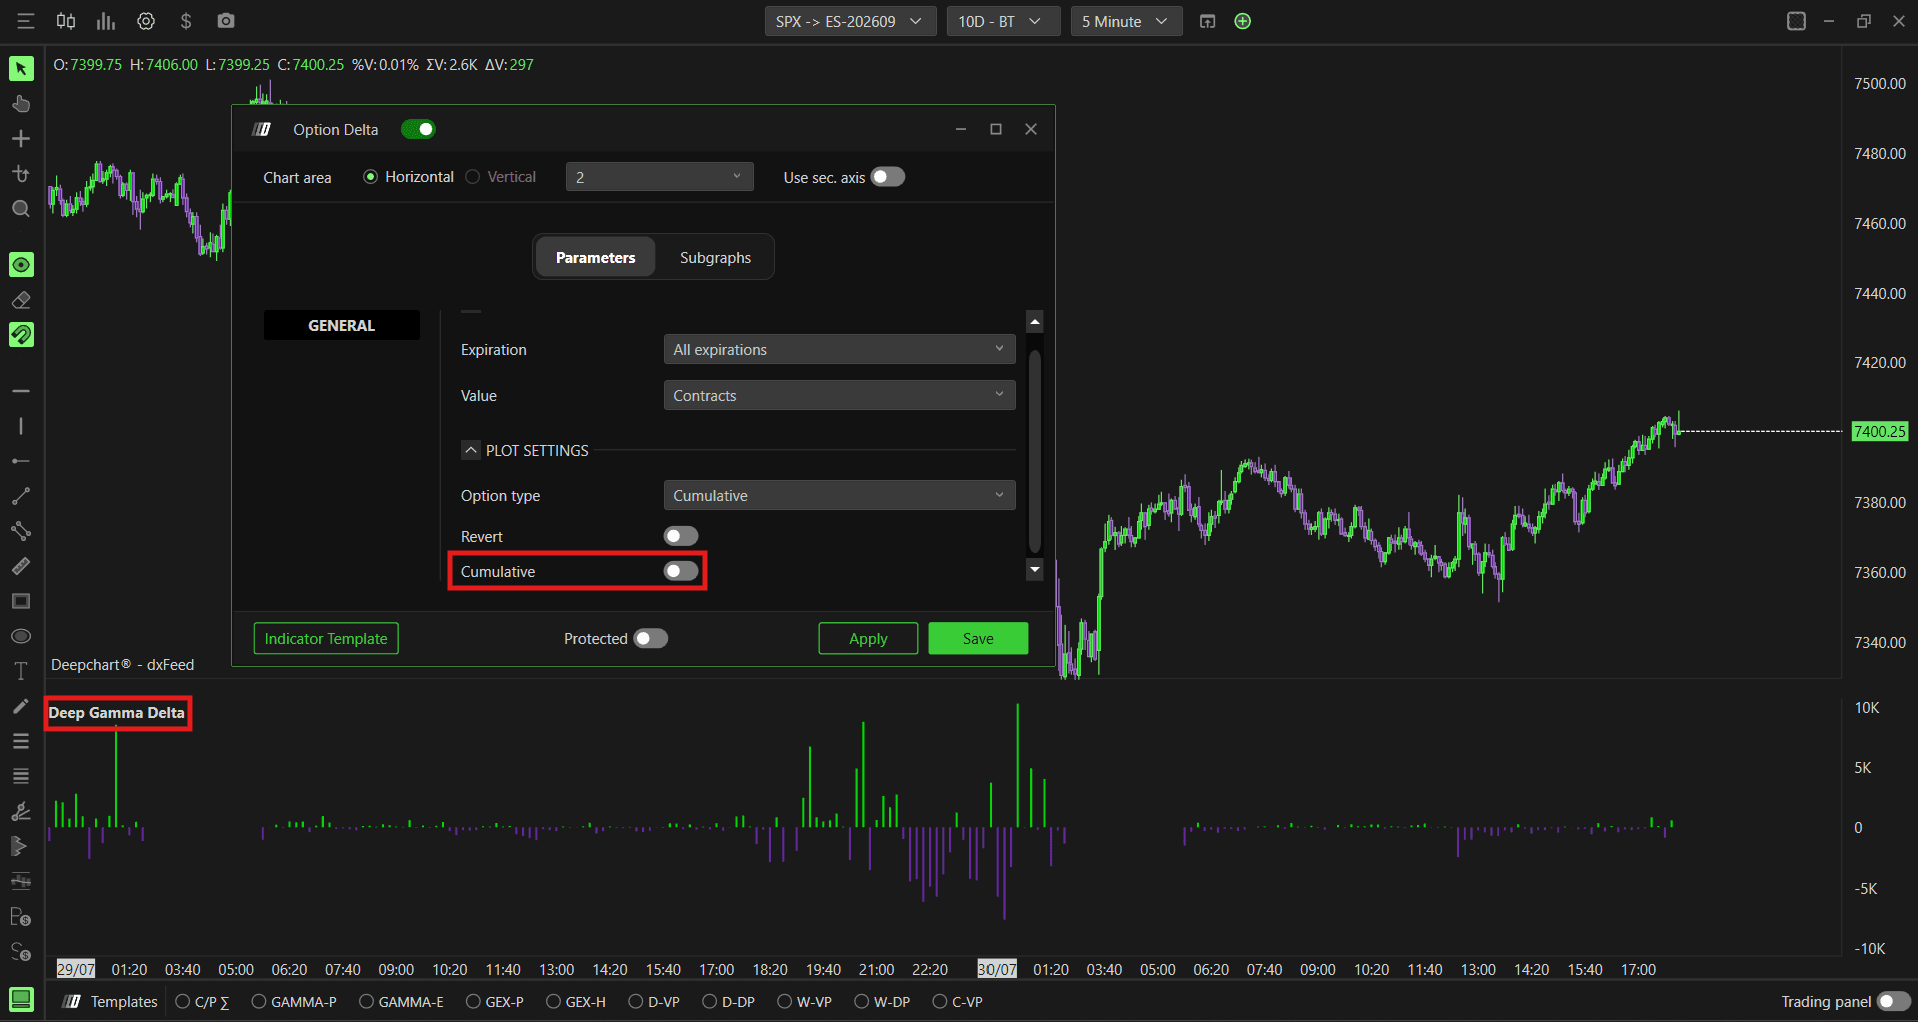This screenshot has width=1918, height=1022.
Task: Select the GEX-P template radio
Action: pos(473,1001)
